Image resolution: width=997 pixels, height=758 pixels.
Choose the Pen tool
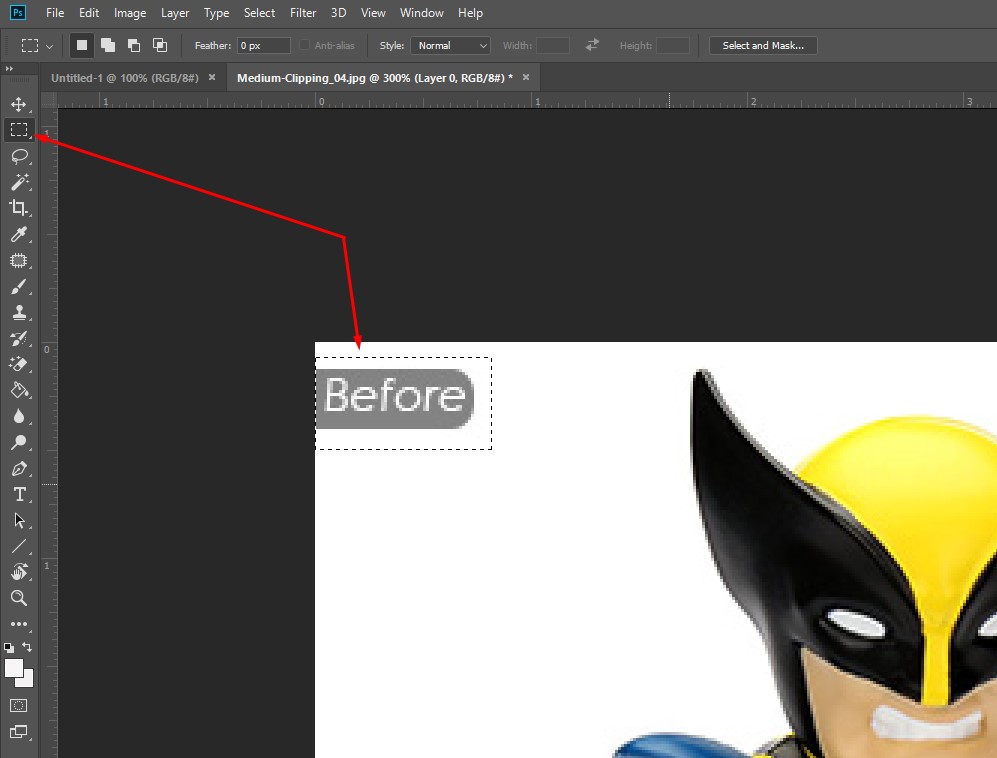pyautogui.click(x=18, y=468)
